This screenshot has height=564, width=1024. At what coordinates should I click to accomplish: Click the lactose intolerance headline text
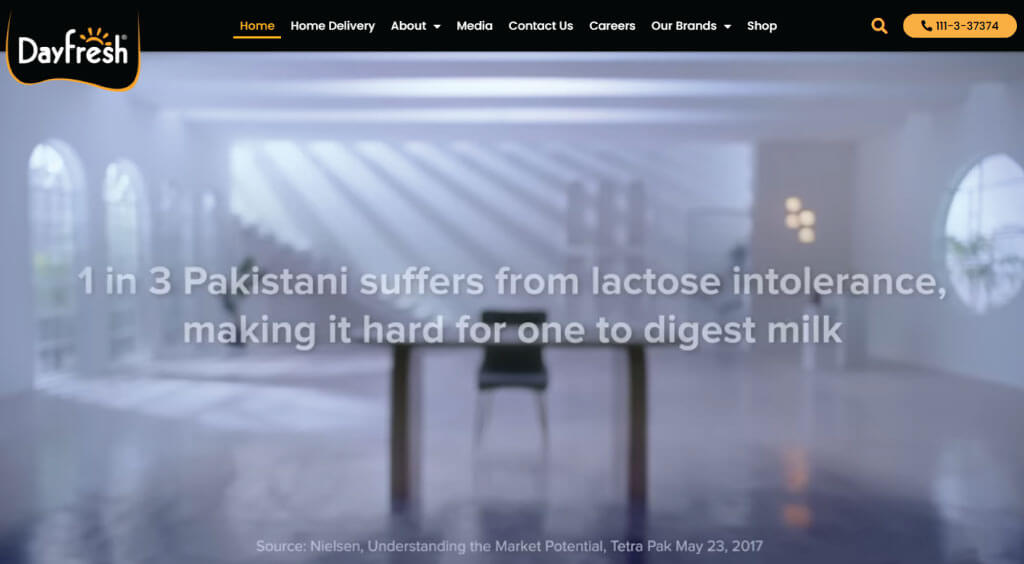[x=512, y=306]
